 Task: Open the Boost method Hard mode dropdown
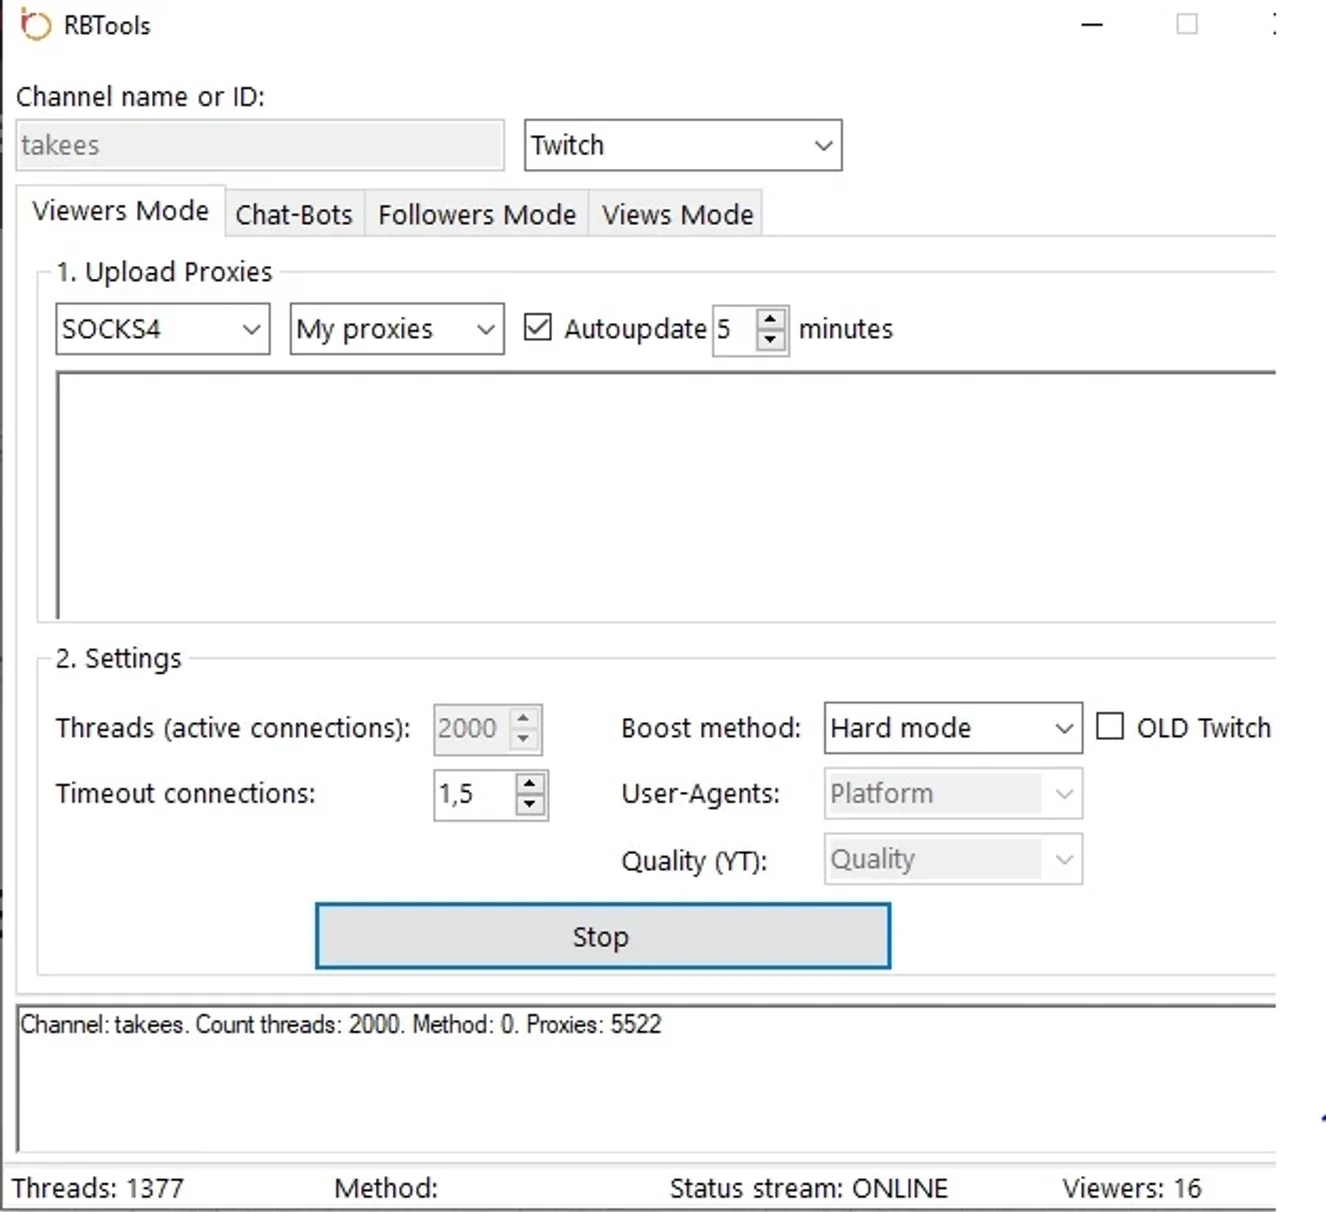coord(953,728)
